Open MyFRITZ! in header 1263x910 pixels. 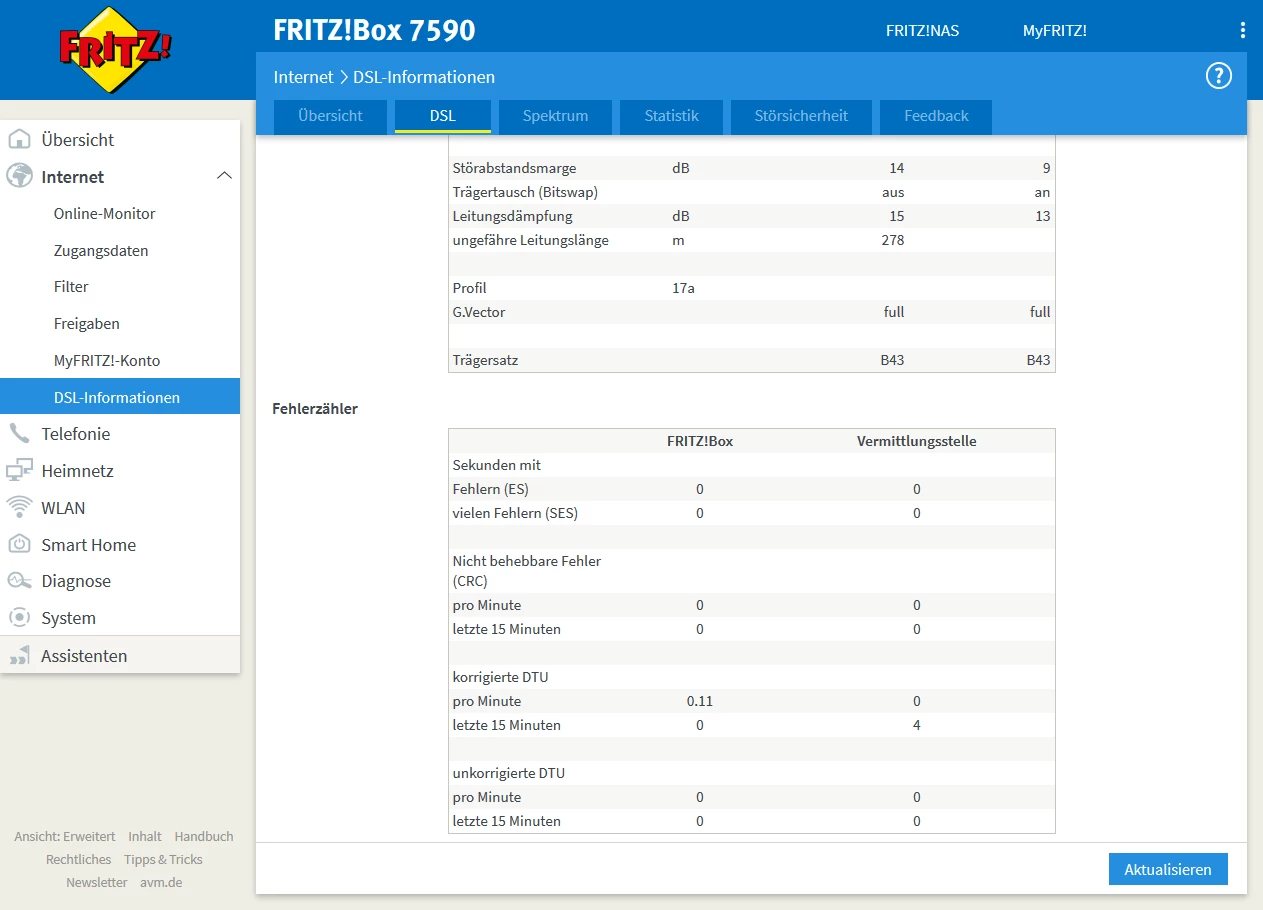pos(1054,31)
